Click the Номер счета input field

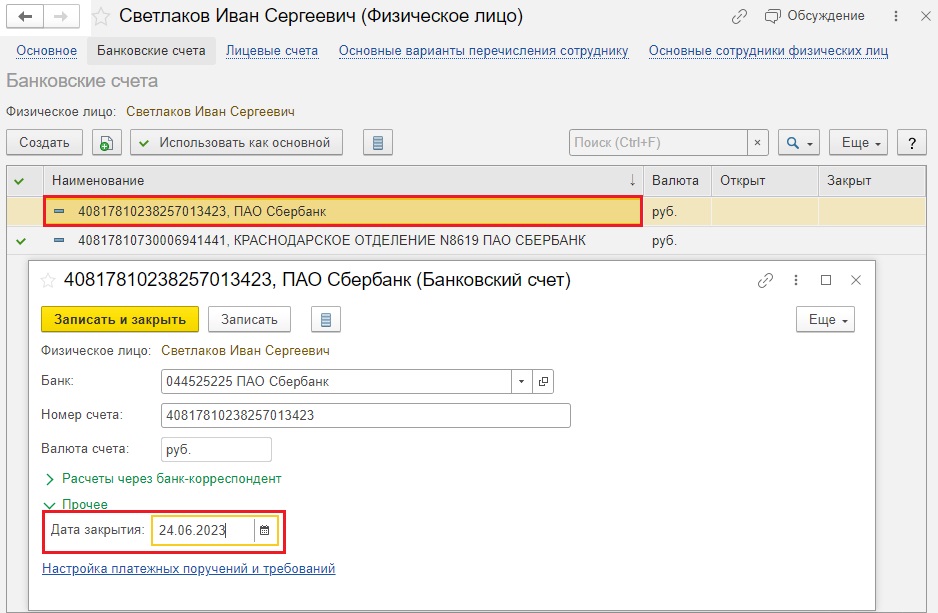tap(366, 415)
